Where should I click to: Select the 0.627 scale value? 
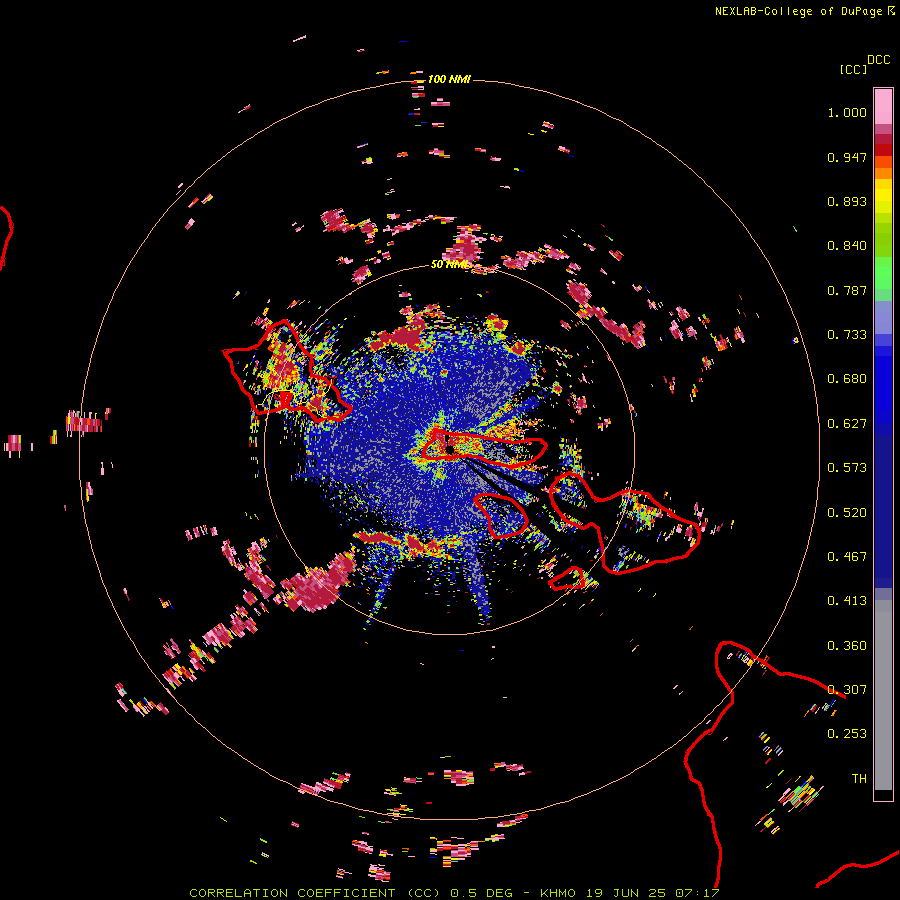click(x=847, y=424)
